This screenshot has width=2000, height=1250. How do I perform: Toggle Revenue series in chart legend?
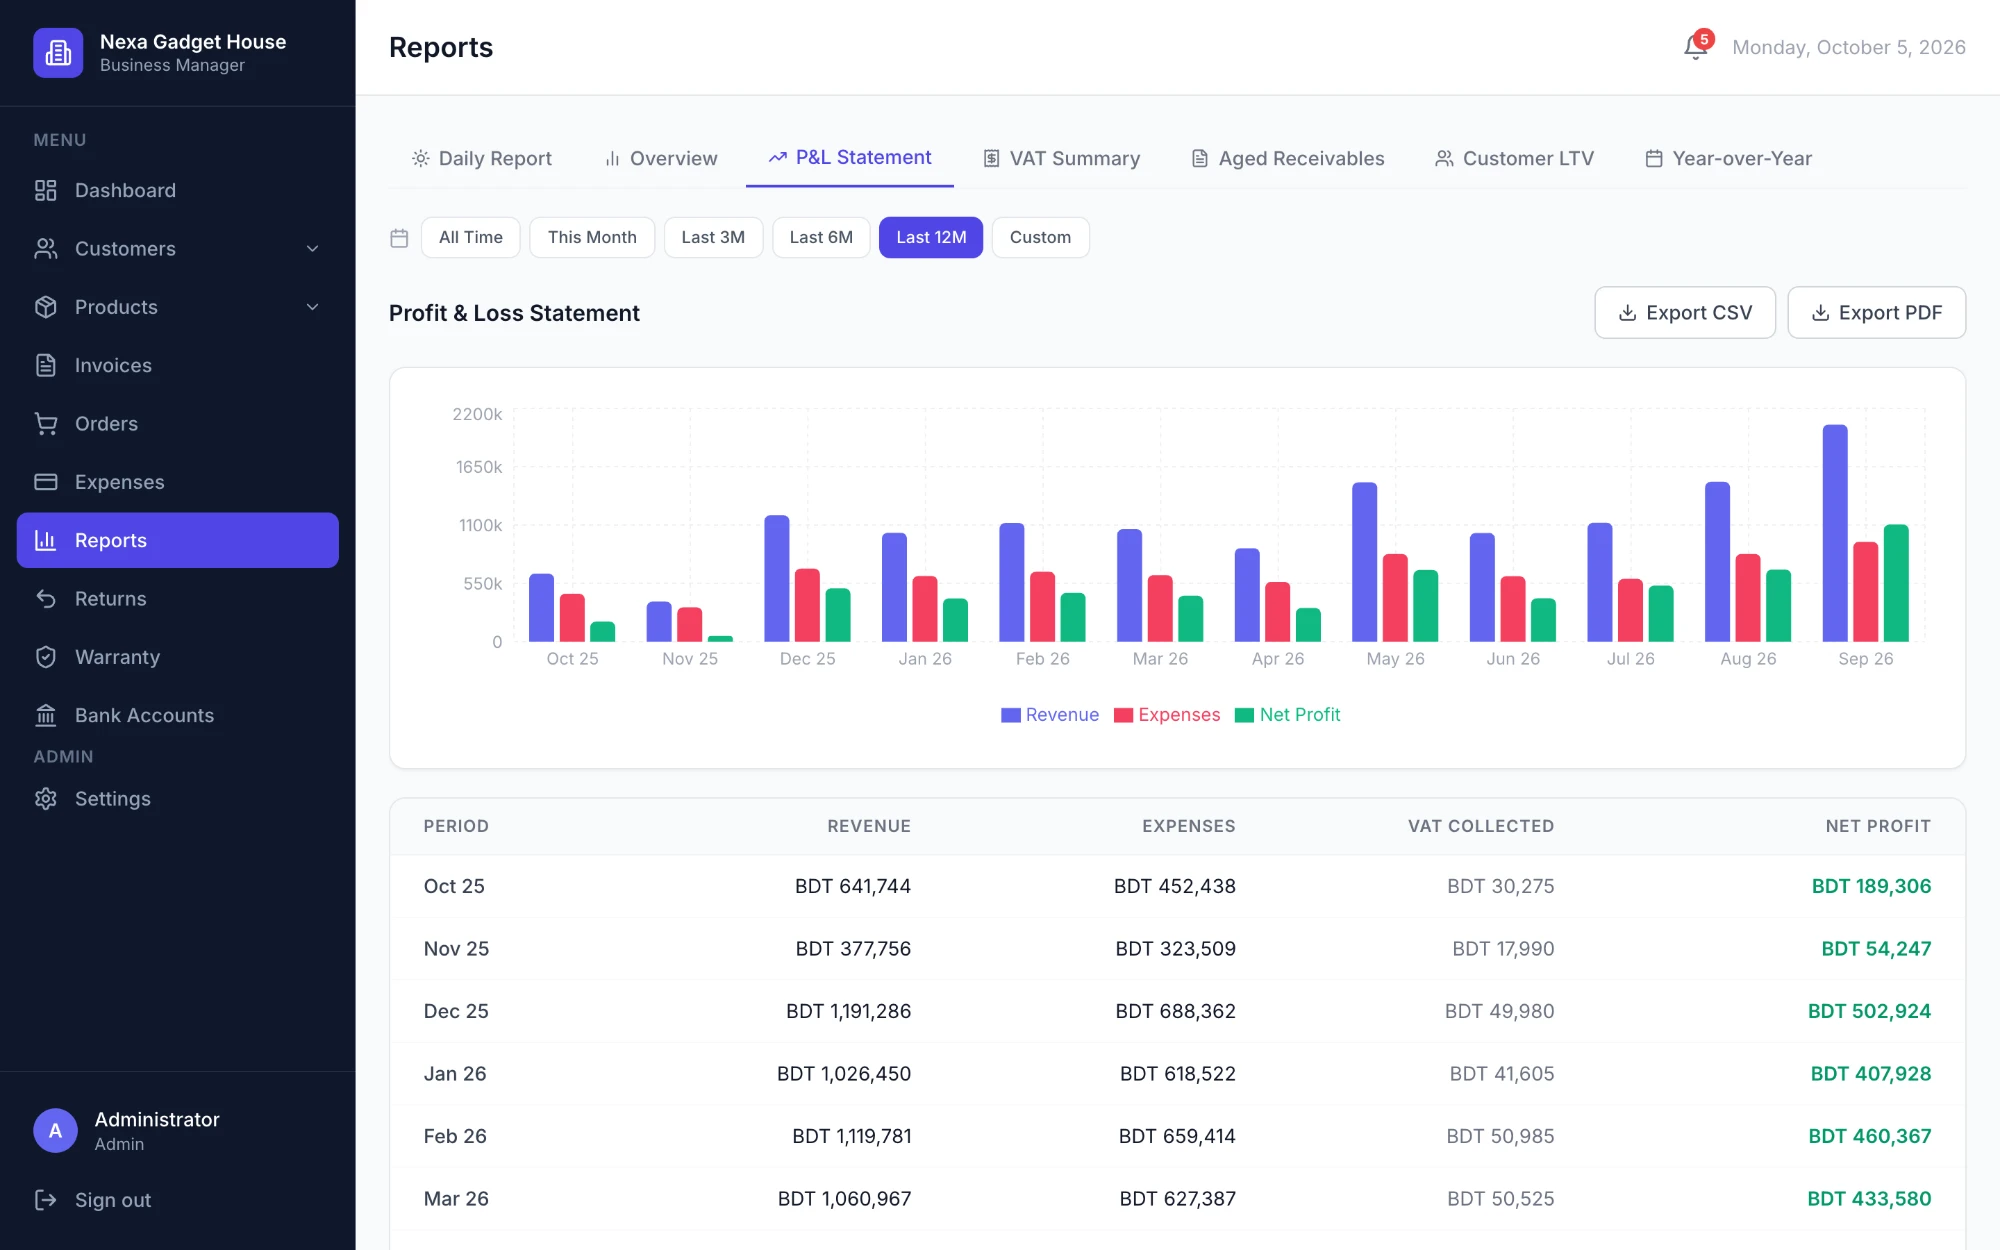(x=1050, y=715)
